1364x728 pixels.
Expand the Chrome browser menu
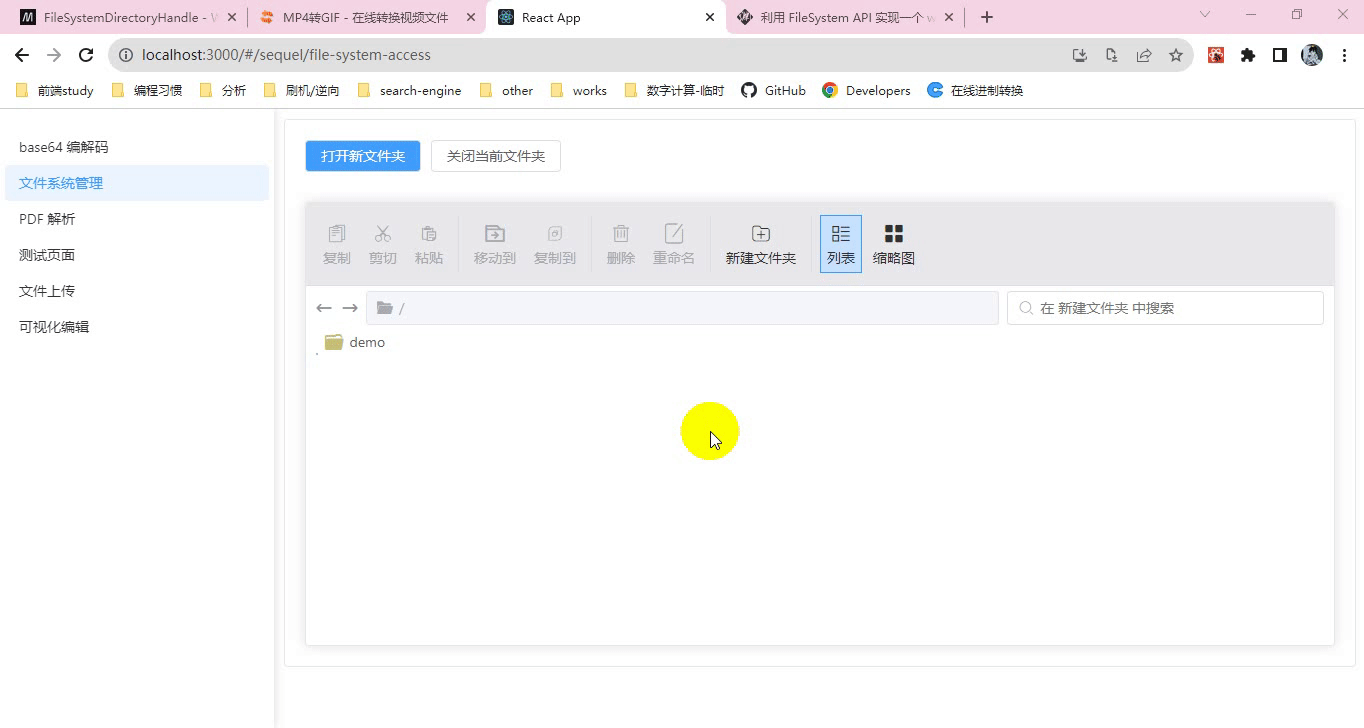point(1344,55)
